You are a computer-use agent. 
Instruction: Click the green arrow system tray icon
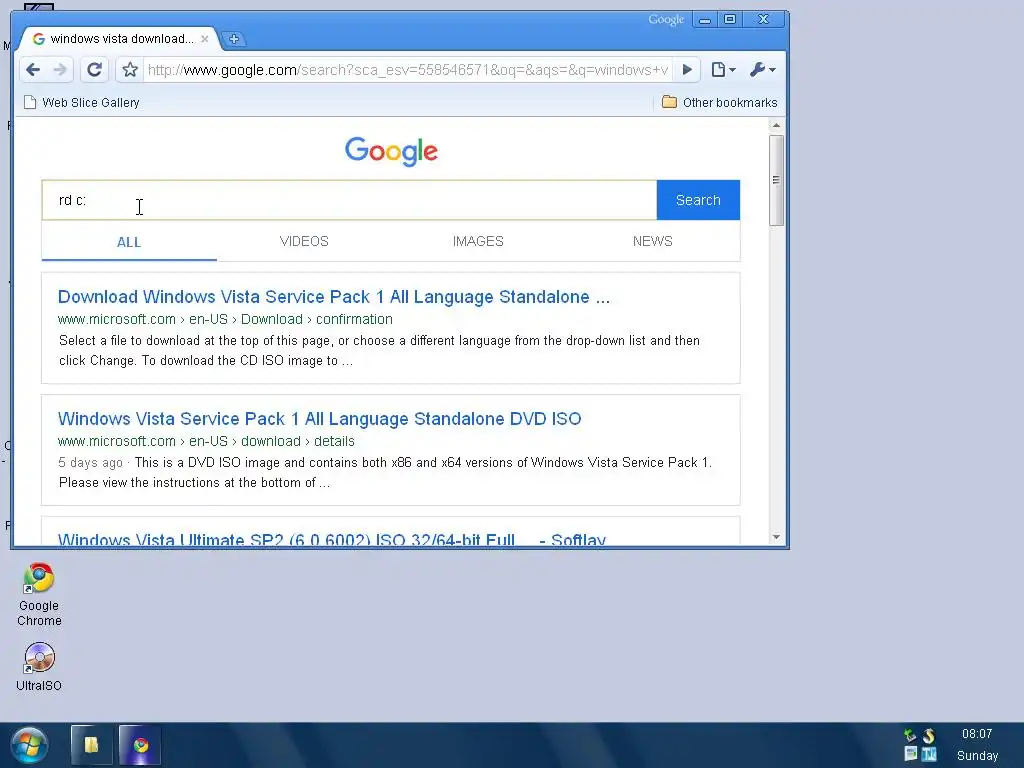pos(910,736)
